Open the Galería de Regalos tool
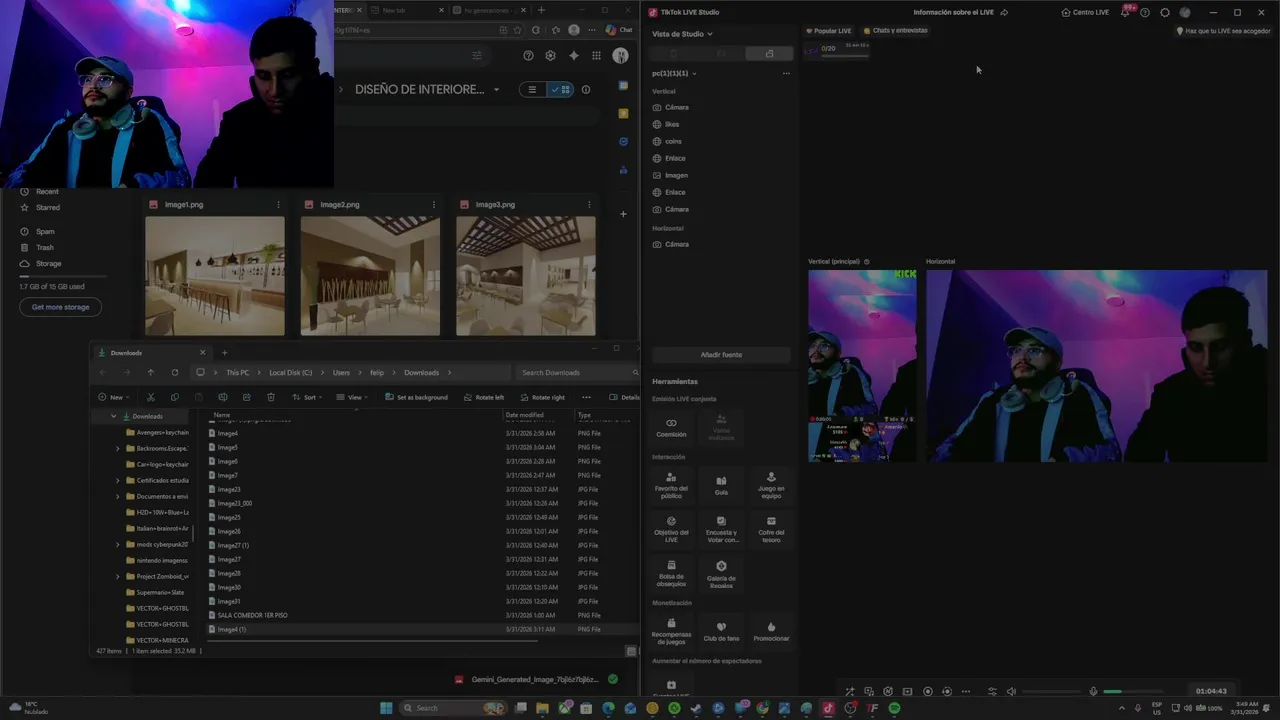1280x720 pixels. point(721,573)
